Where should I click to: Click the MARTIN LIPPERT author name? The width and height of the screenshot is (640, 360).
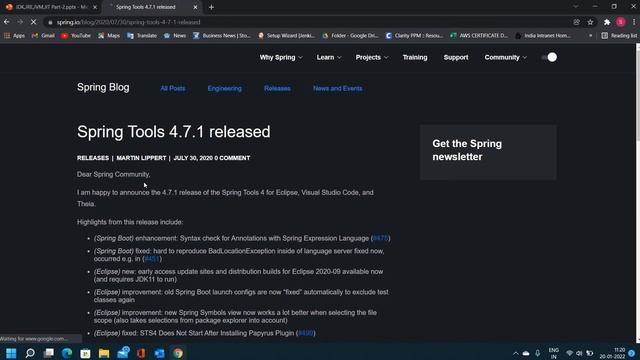141,158
